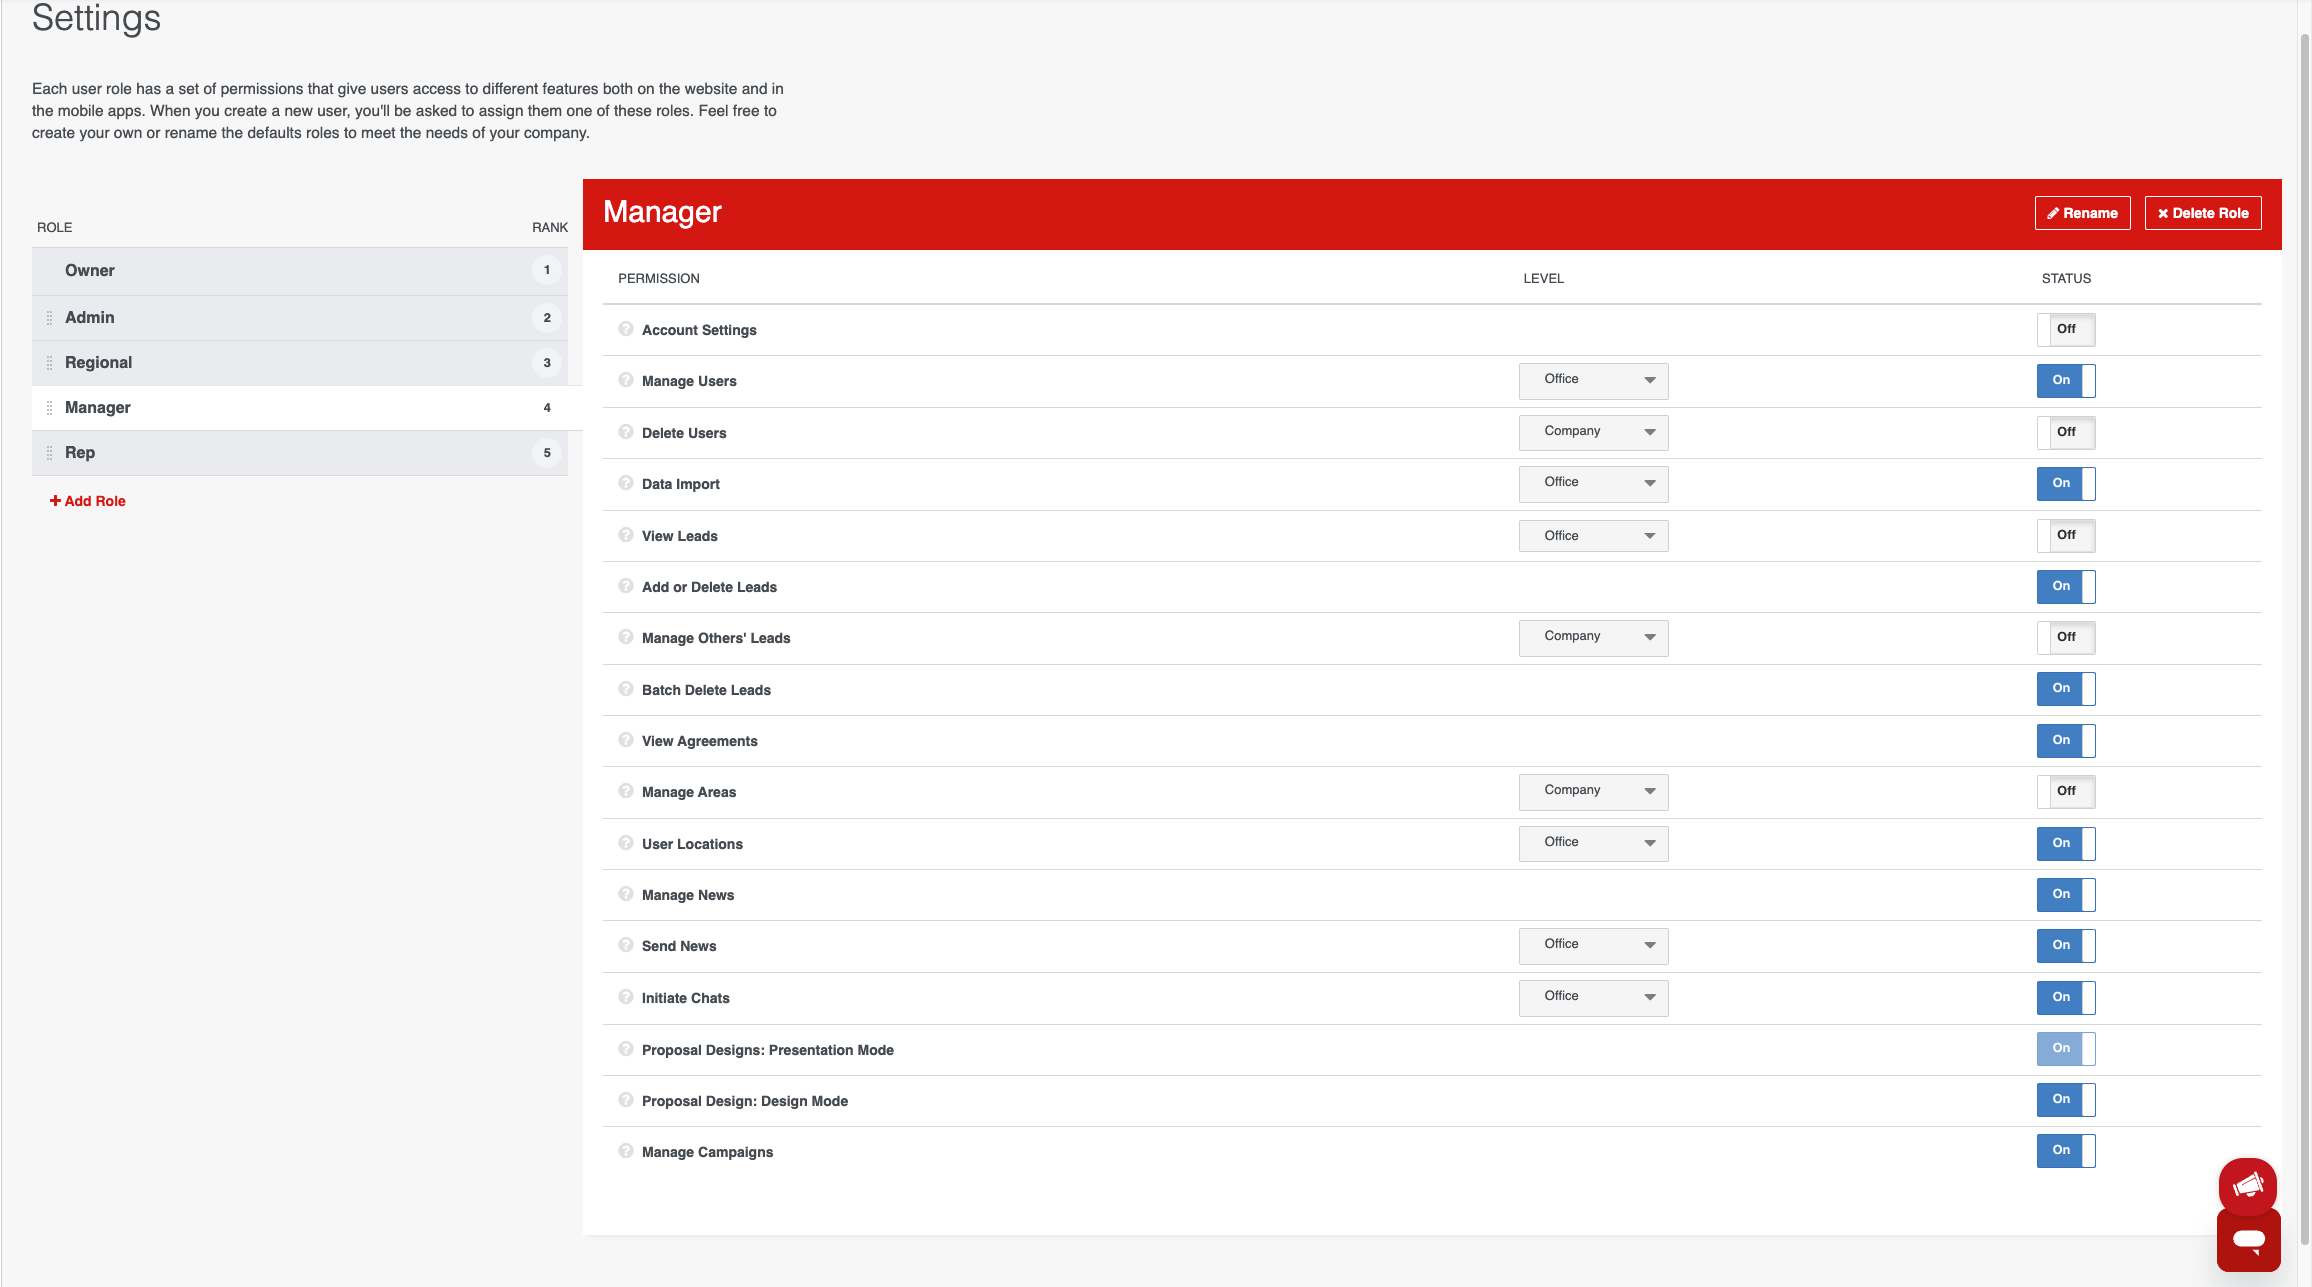Click drag handle icon on Regional role
2312x1287 pixels.
click(49, 363)
